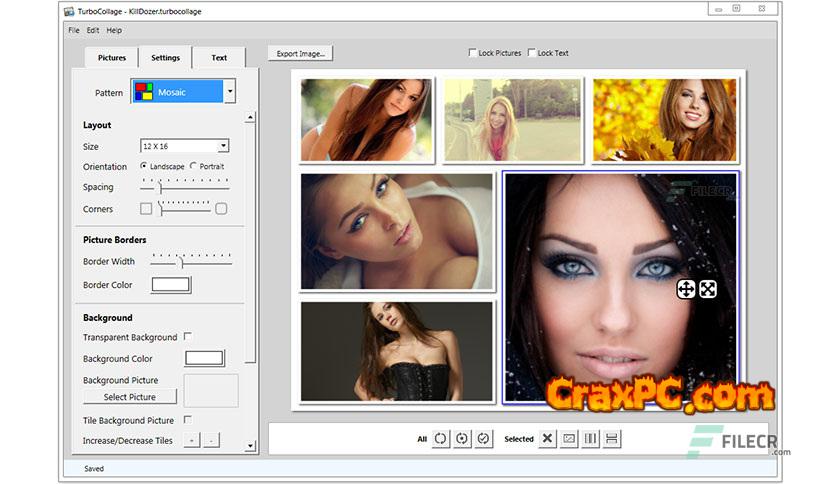Click the horizontal rows icon for selected picture
836x484 pixels.
click(x=611, y=439)
